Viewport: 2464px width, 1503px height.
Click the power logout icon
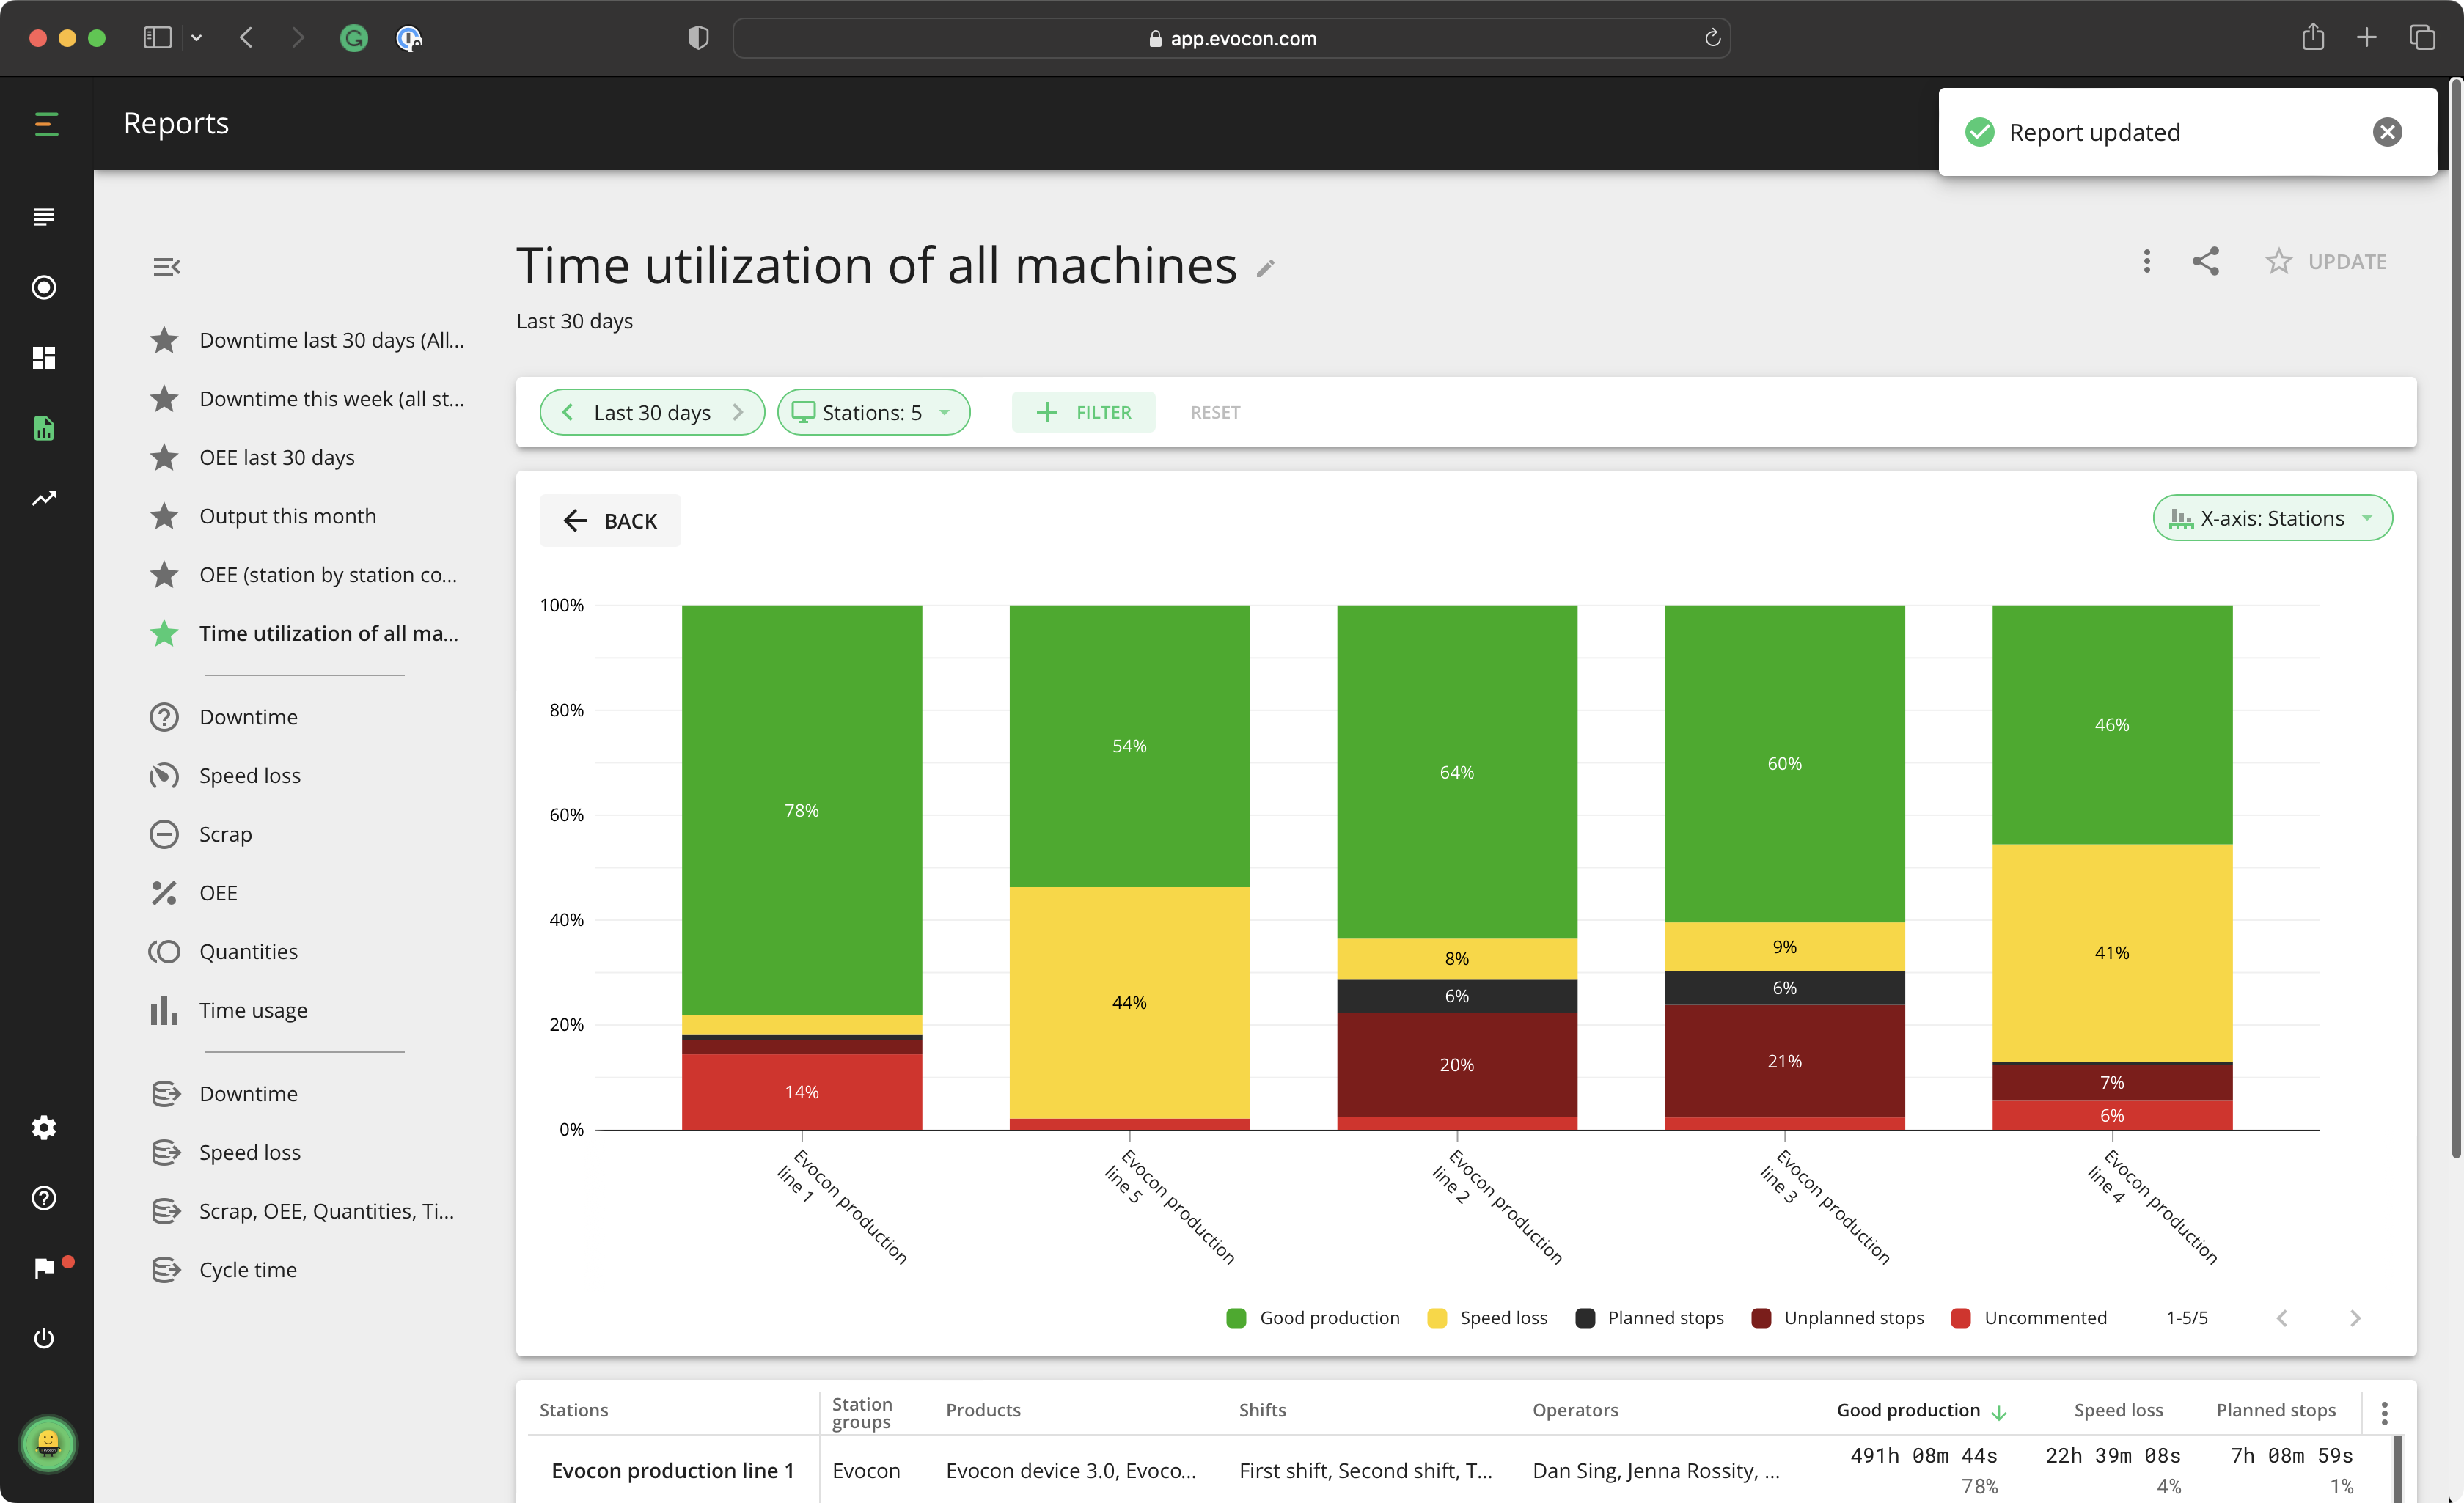click(x=44, y=1338)
